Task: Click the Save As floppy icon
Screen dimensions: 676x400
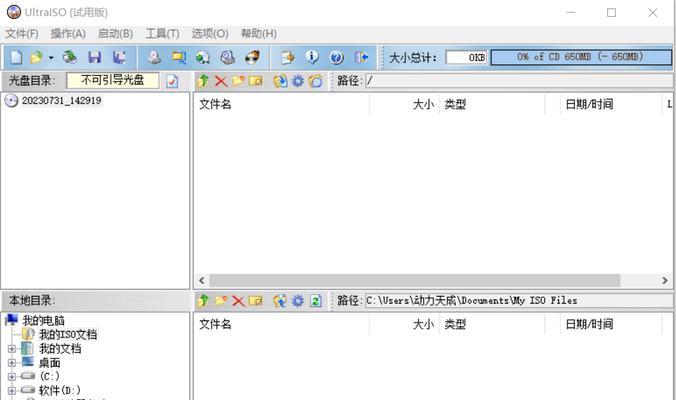Action: tap(119, 57)
